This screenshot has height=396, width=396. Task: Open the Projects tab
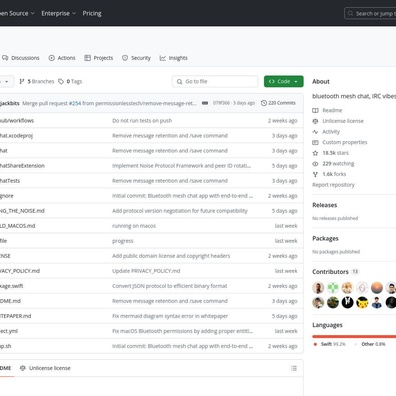coord(99,58)
